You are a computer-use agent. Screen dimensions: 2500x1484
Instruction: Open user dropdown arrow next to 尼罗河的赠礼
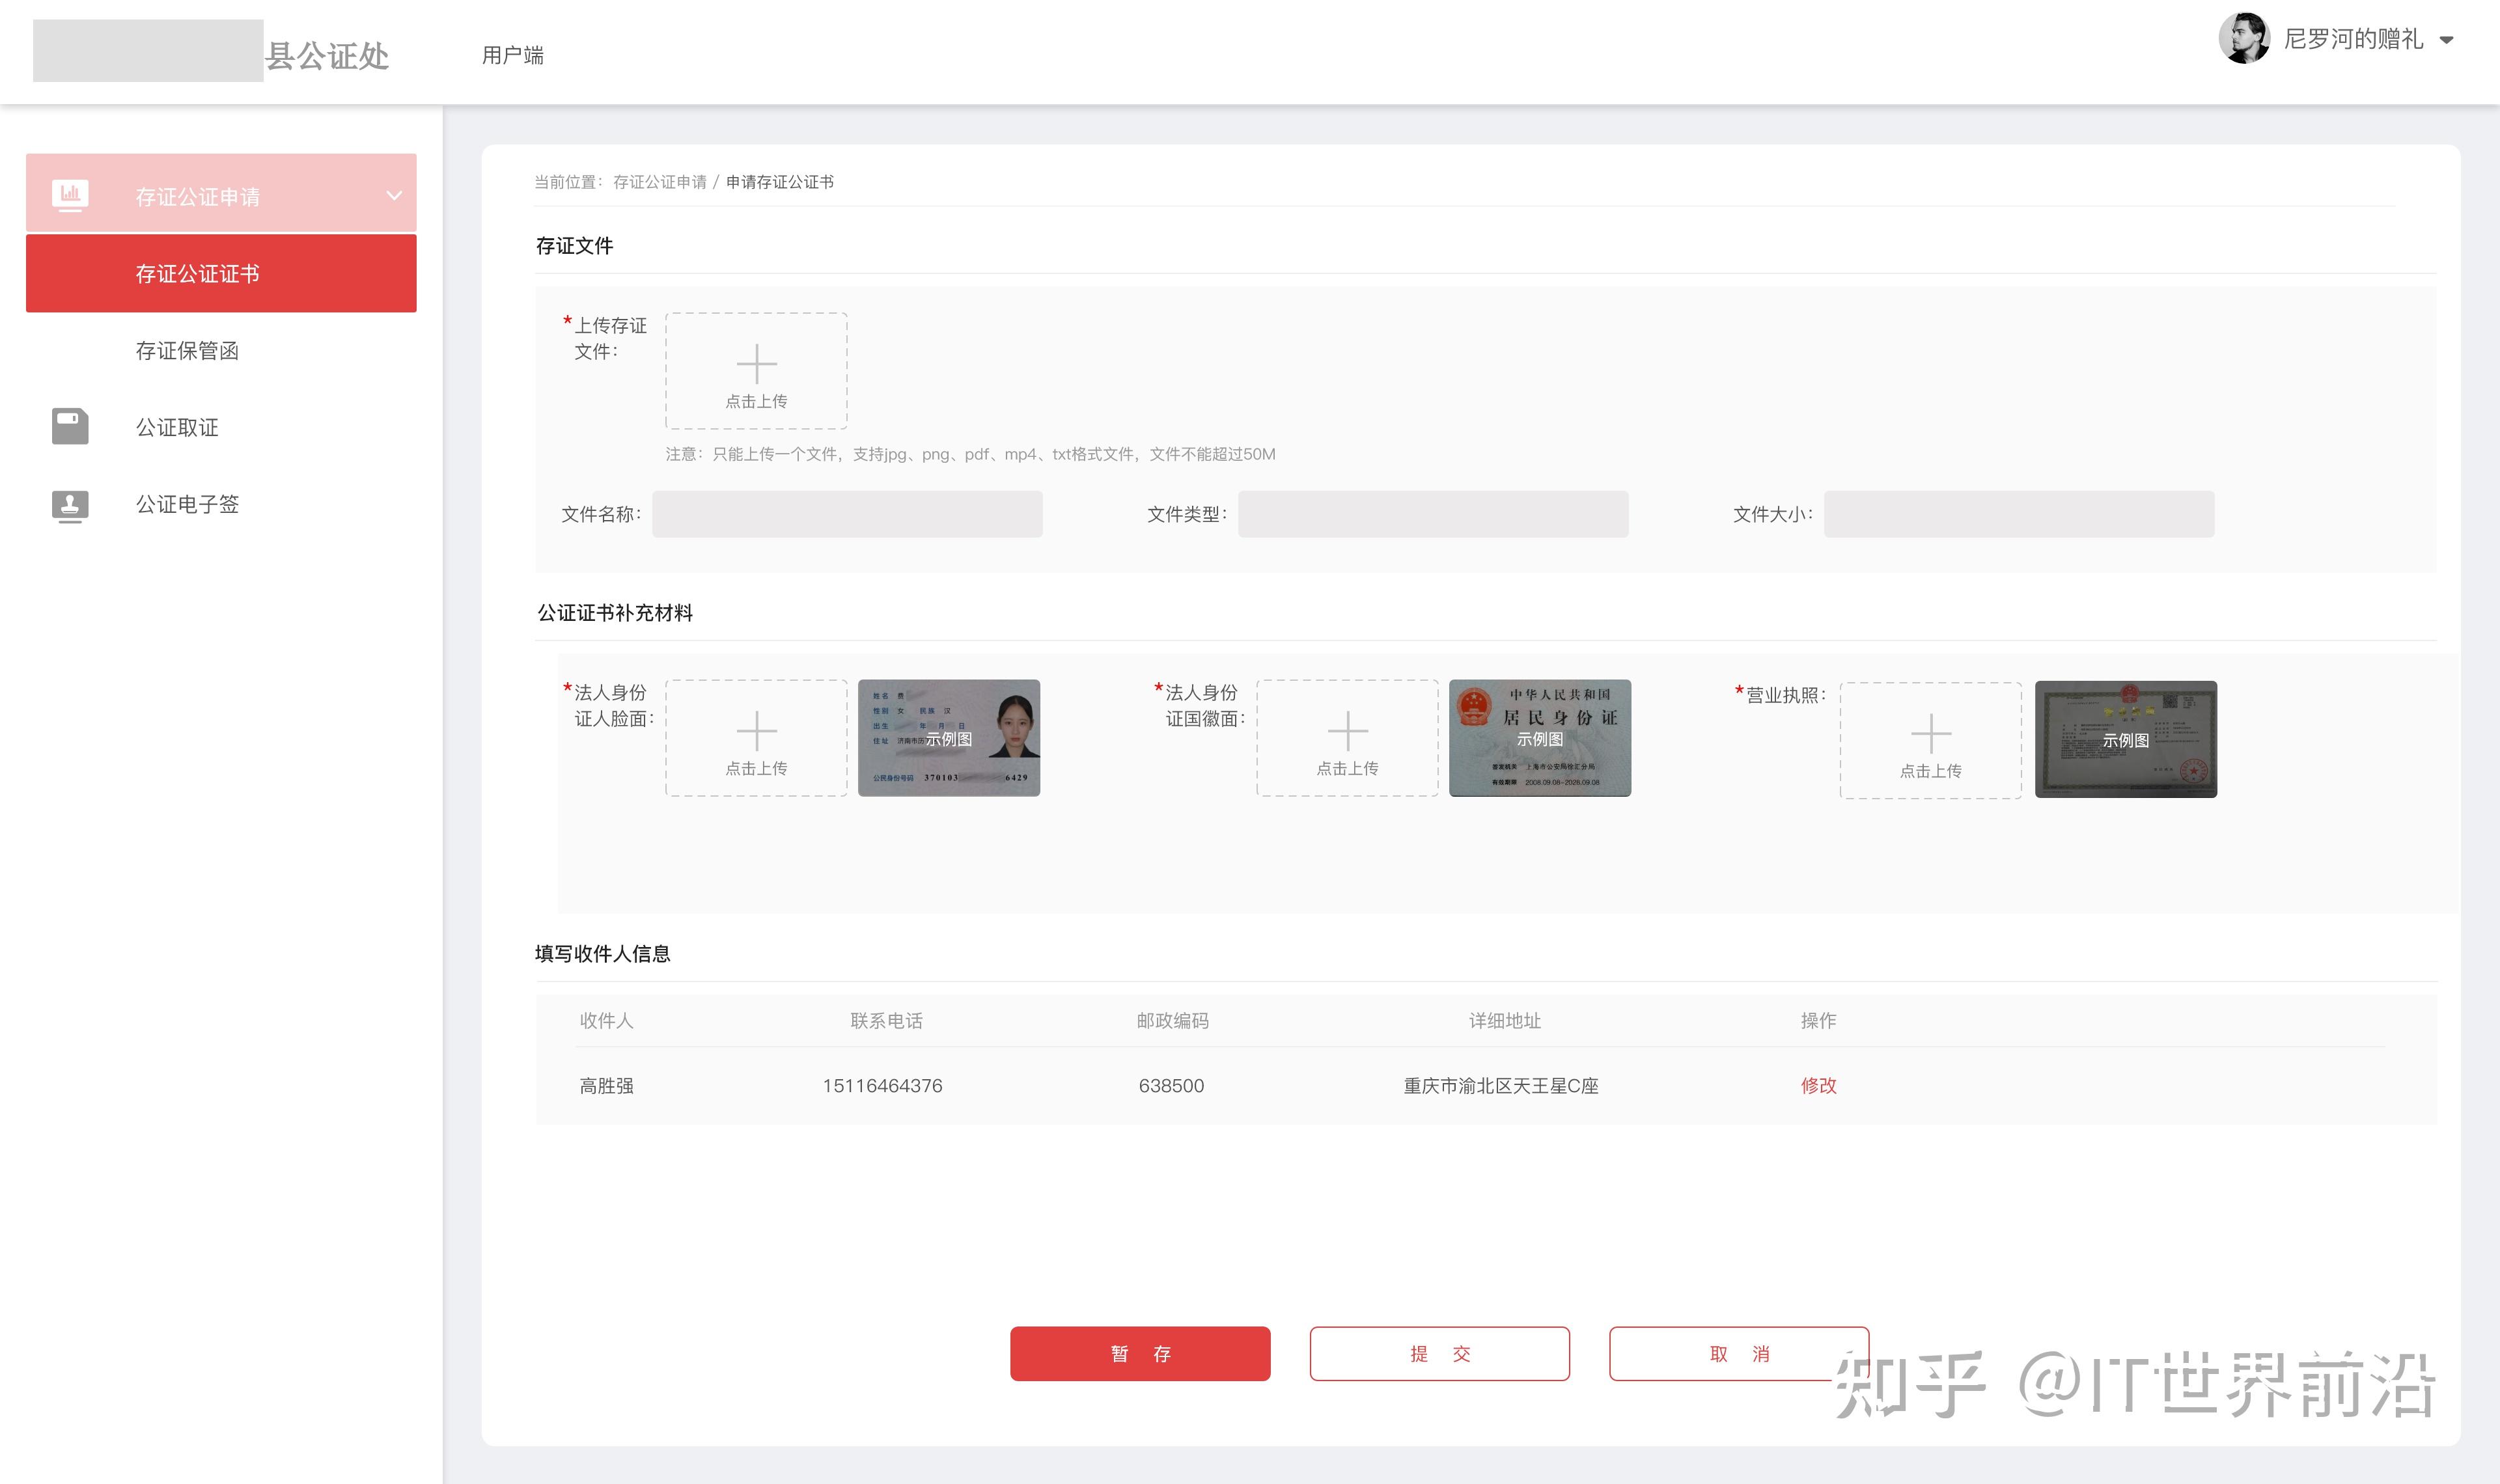pyautogui.click(x=2446, y=41)
